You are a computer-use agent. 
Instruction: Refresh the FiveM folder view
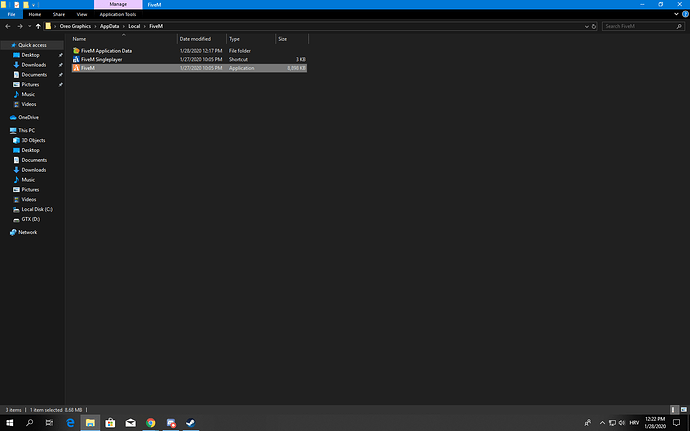(594, 26)
